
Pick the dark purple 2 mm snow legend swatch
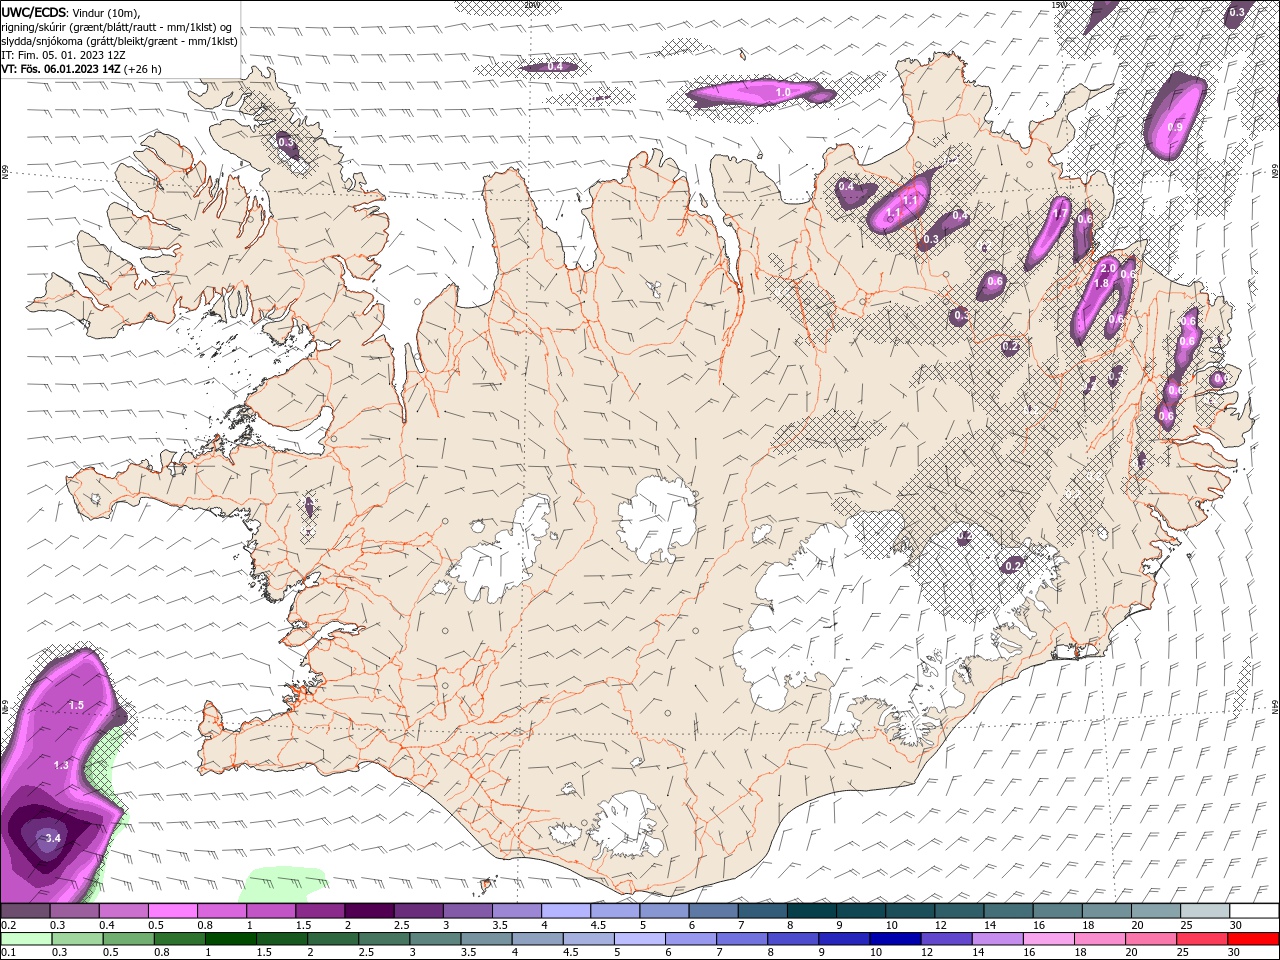pos(369,911)
